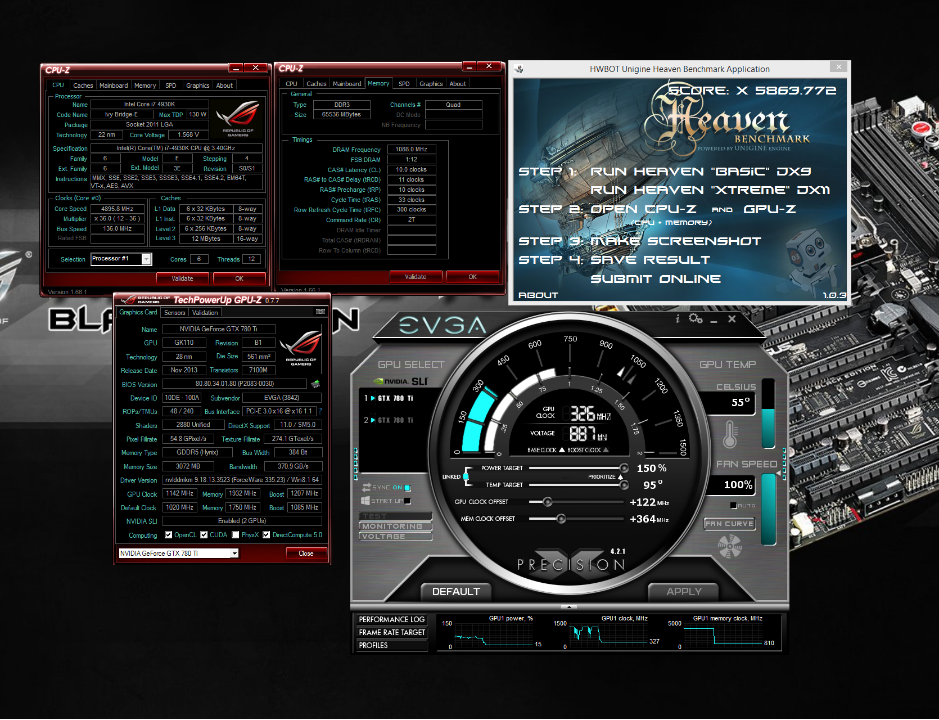The height and width of the screenshot is (720, 939).
Task: Open PERFORMANCE LOG in Precision
Action: (392, 619)
